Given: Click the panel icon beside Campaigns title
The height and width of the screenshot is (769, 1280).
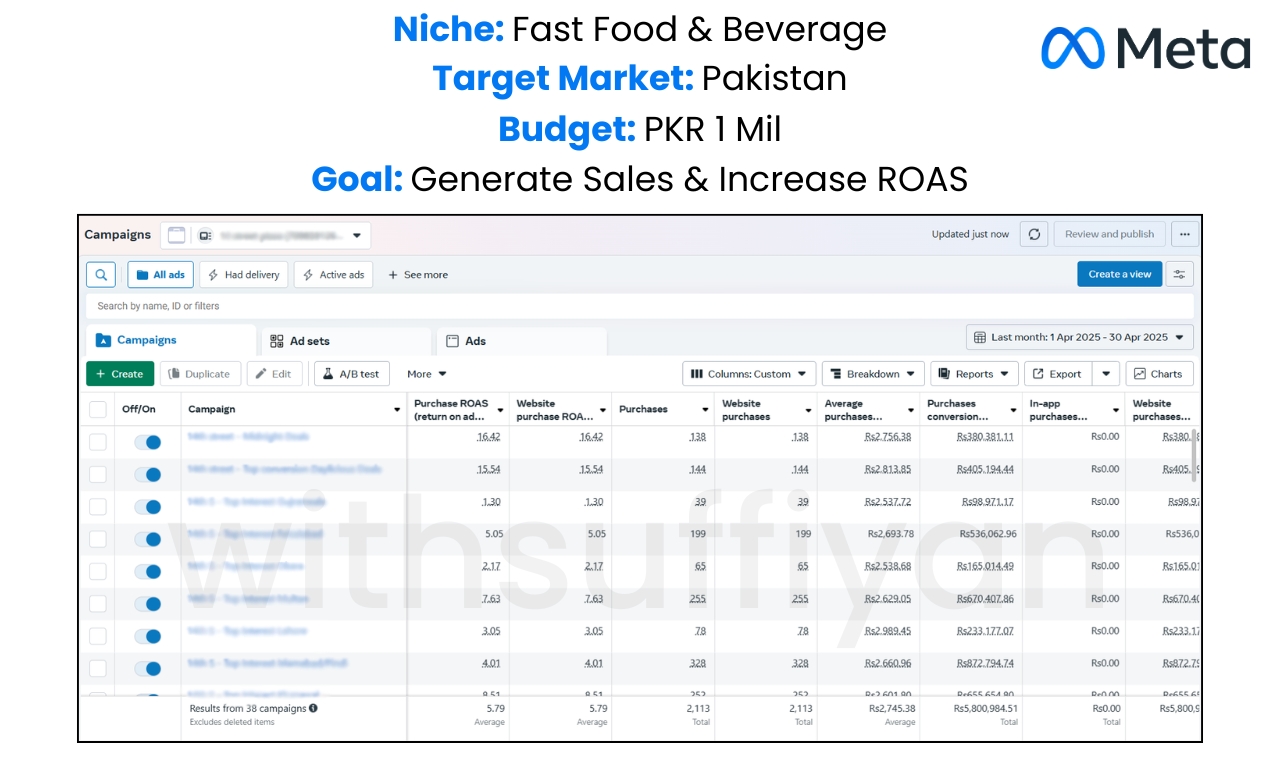Looking at the screenshot, I should [176, 235].
